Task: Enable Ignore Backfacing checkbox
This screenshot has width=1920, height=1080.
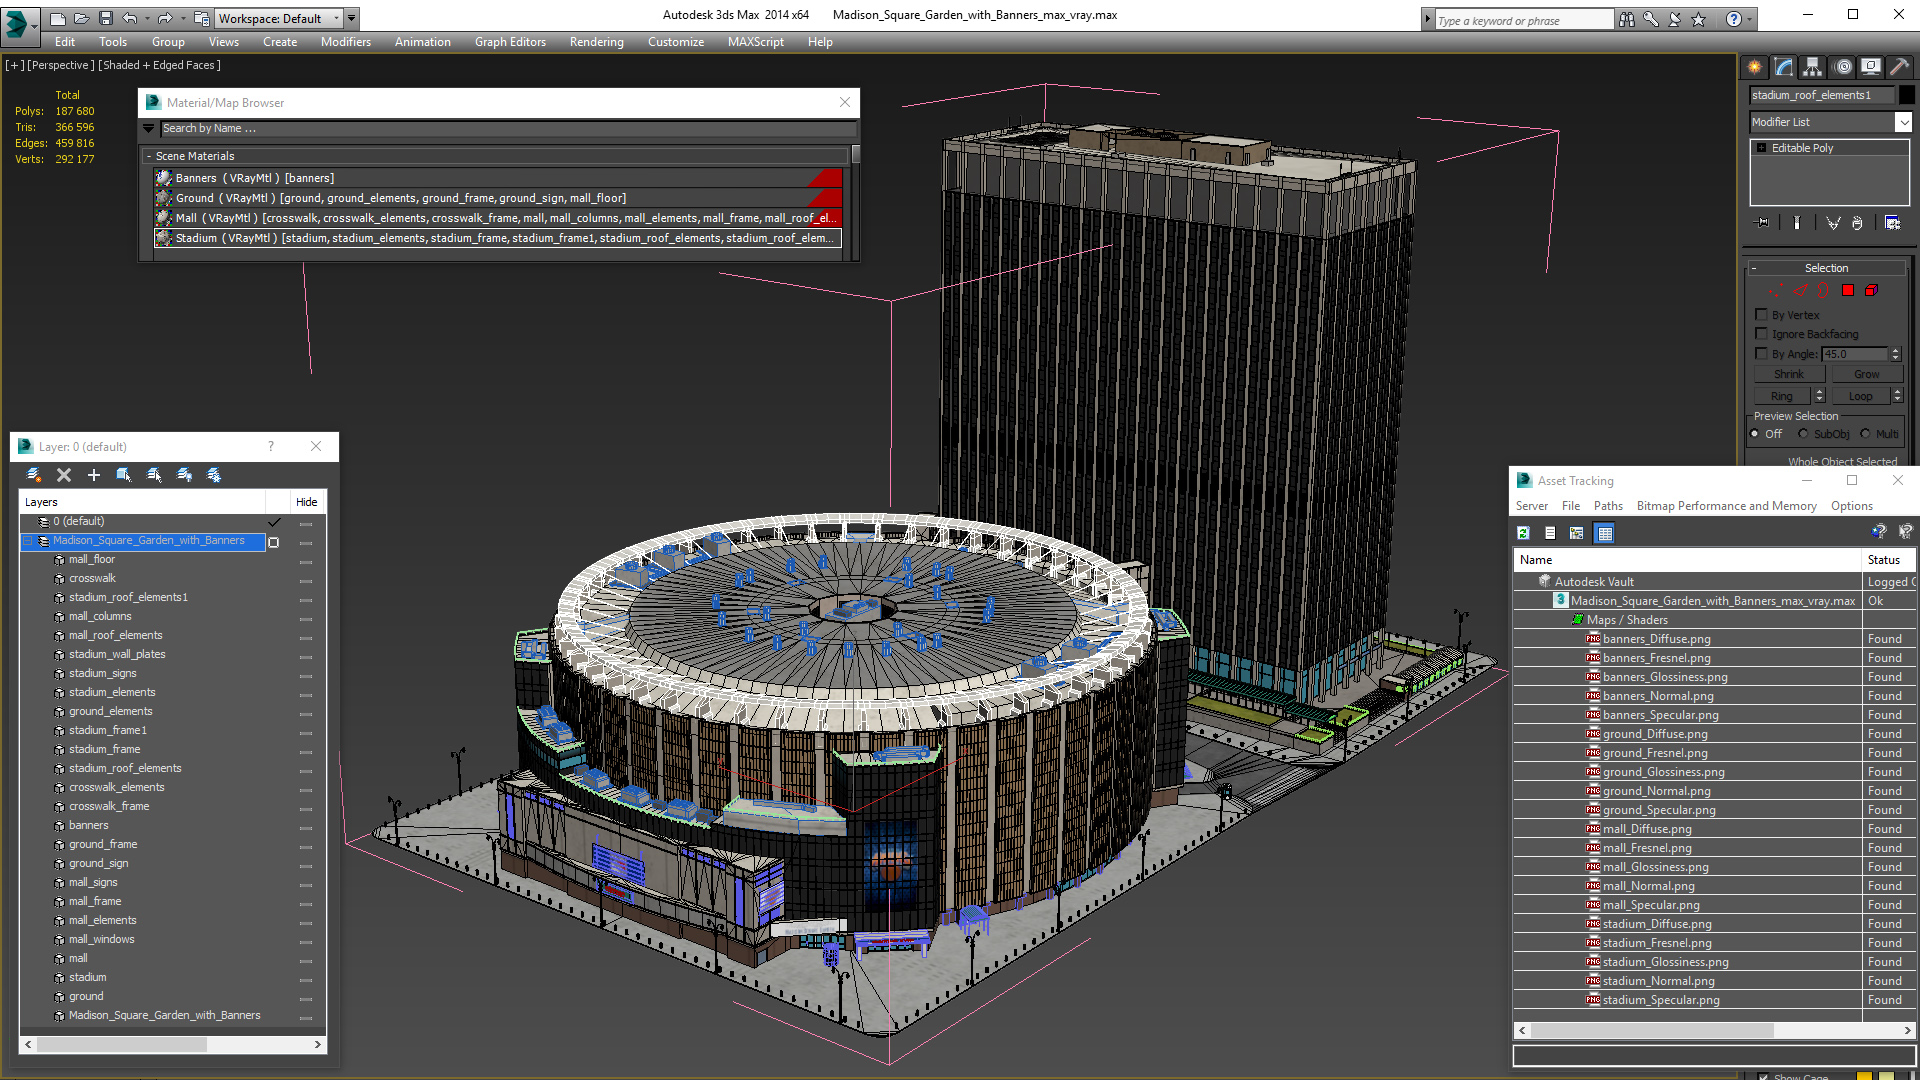Action: (1761, 333)
